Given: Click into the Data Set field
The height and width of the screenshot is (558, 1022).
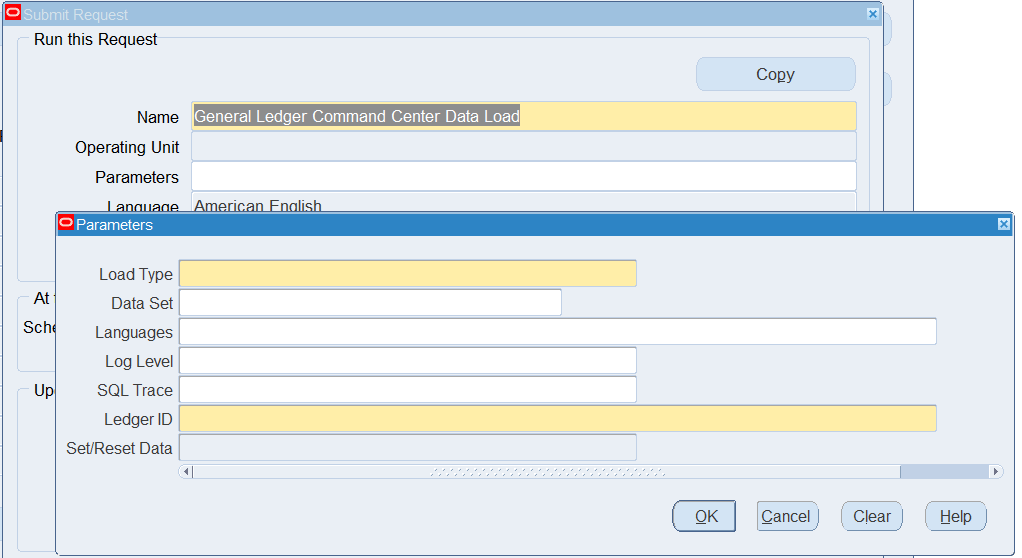Looking at the screenshot, I should pos(370,302).
